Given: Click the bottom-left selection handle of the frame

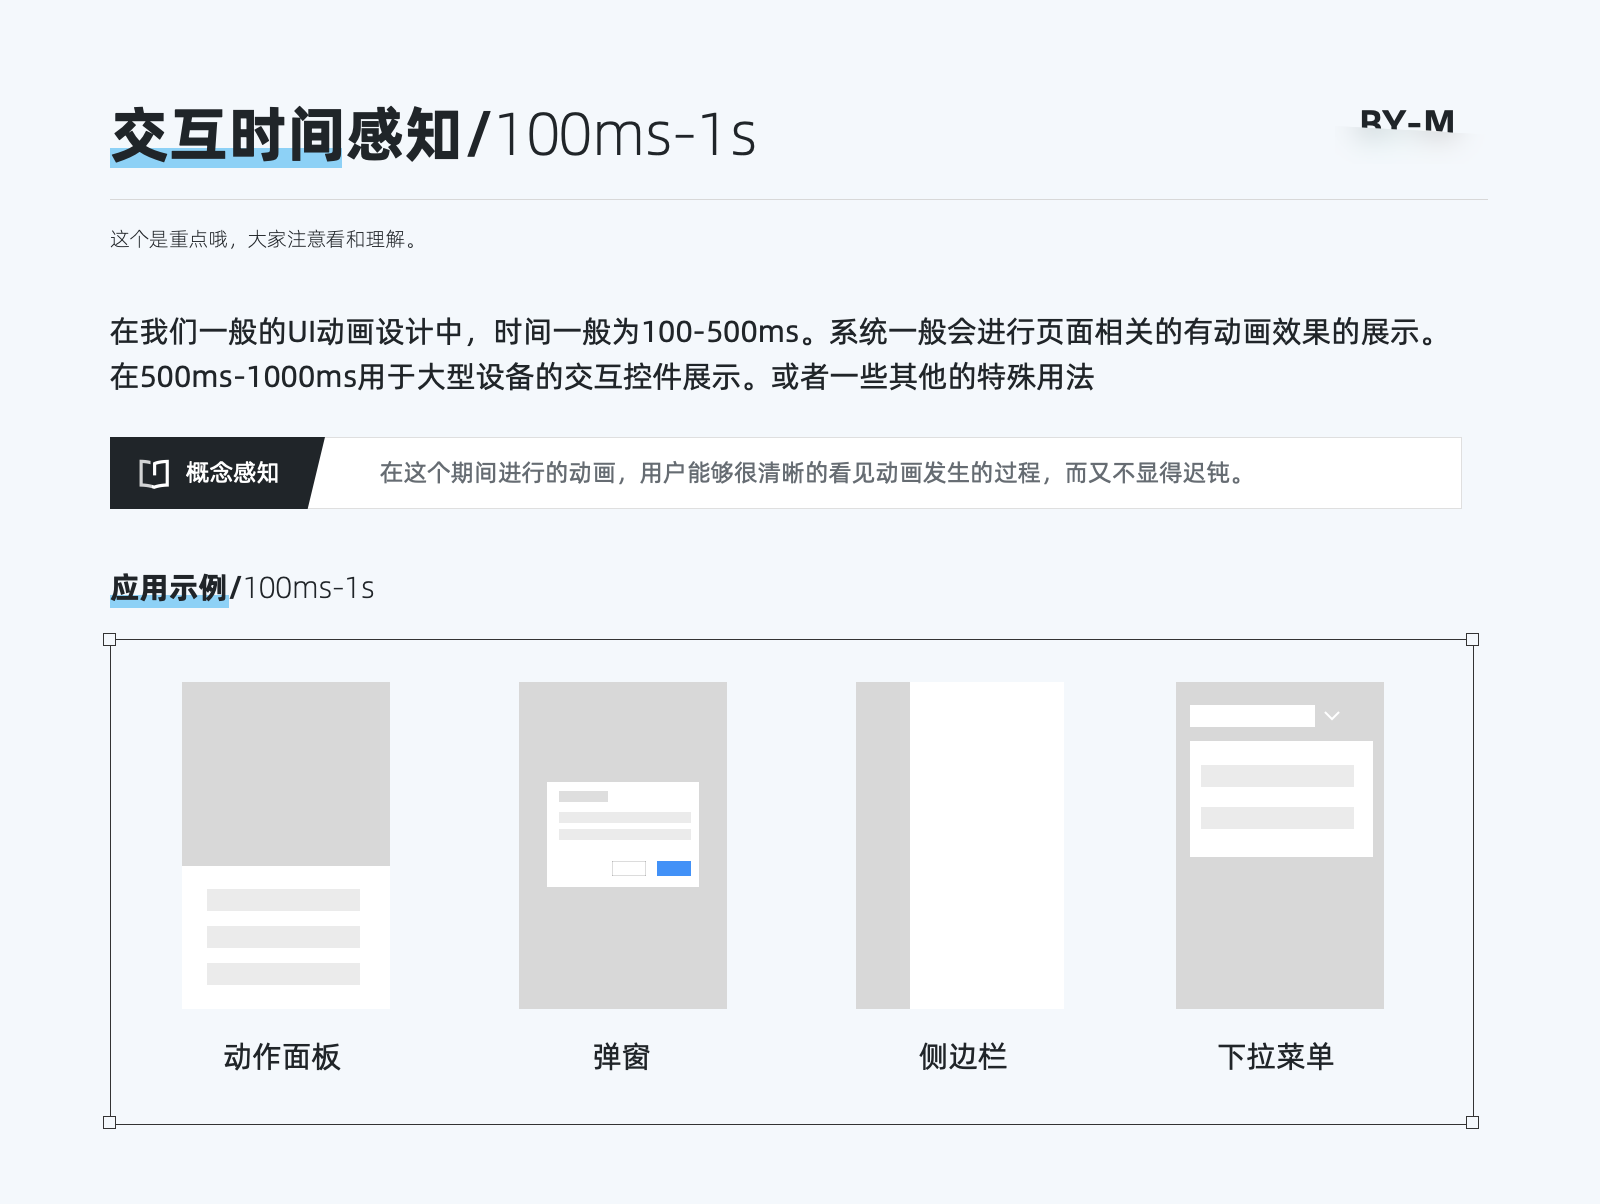Looking at the screenshot, I should coord(110,1123).
